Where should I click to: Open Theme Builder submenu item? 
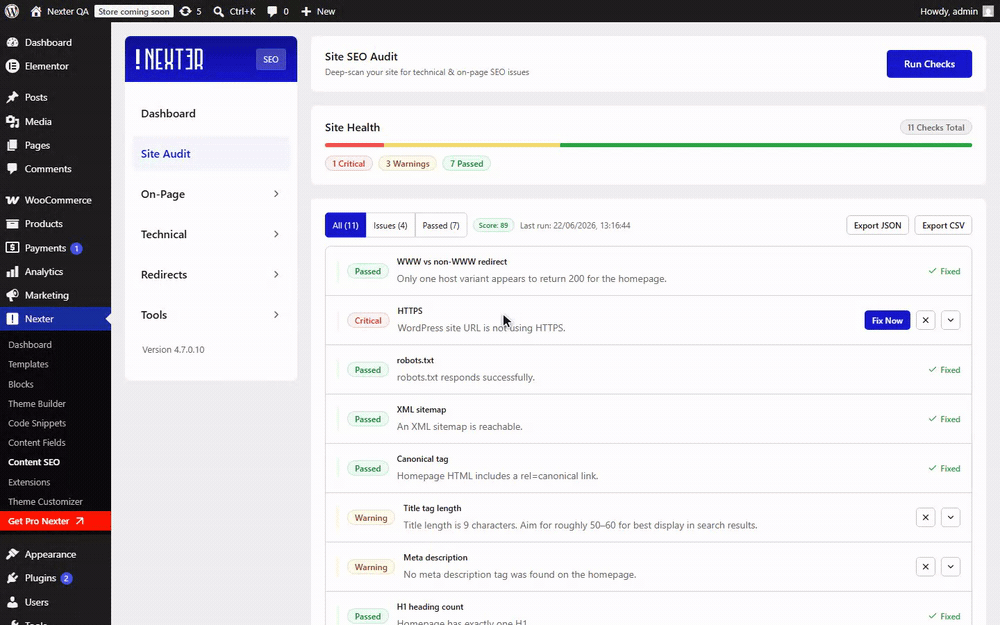pos(36,404)
